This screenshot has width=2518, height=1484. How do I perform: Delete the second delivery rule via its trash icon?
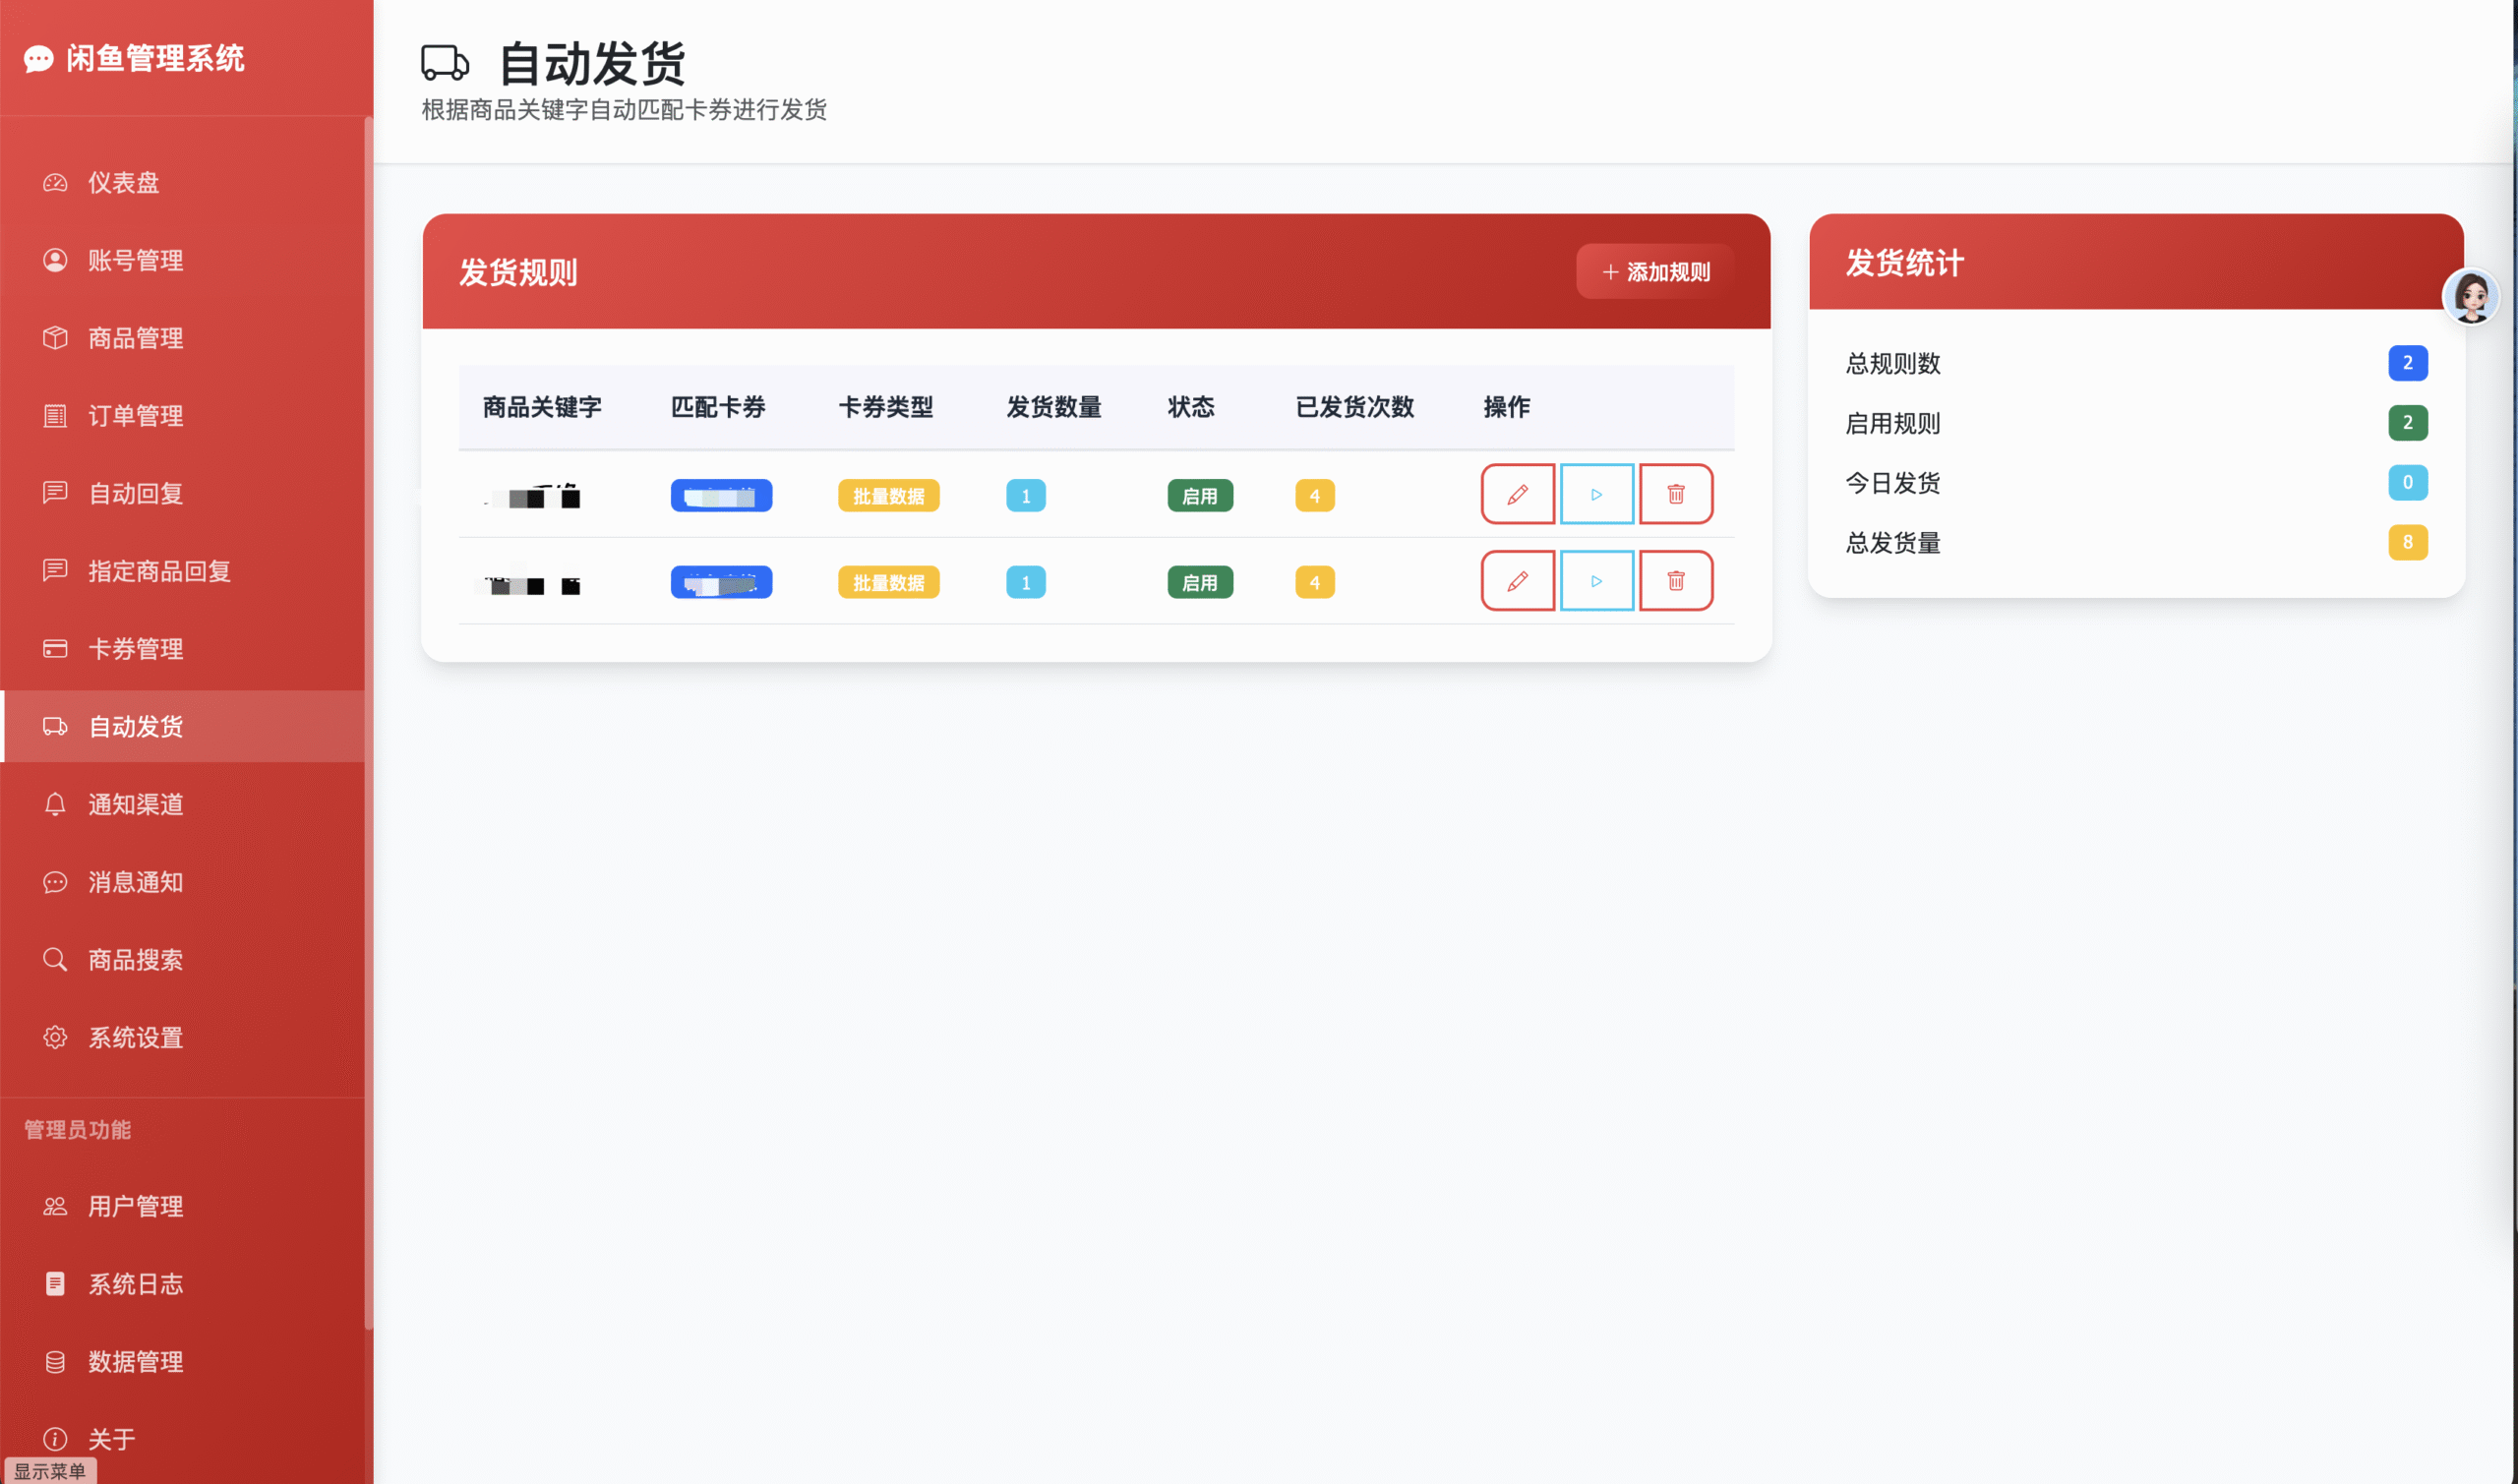tap(1676, 581)
